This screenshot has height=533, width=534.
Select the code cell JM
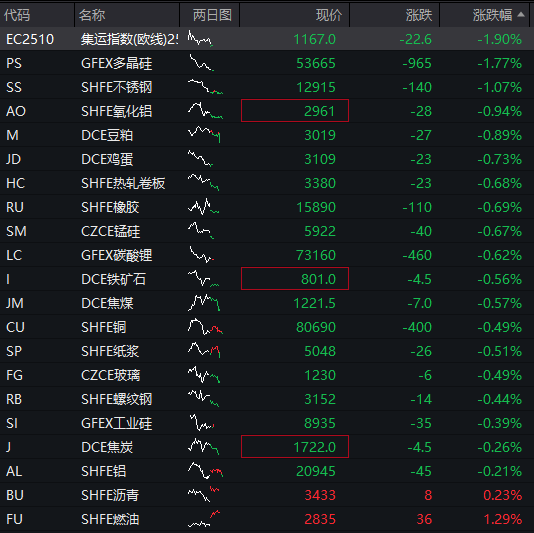(15, 303)
